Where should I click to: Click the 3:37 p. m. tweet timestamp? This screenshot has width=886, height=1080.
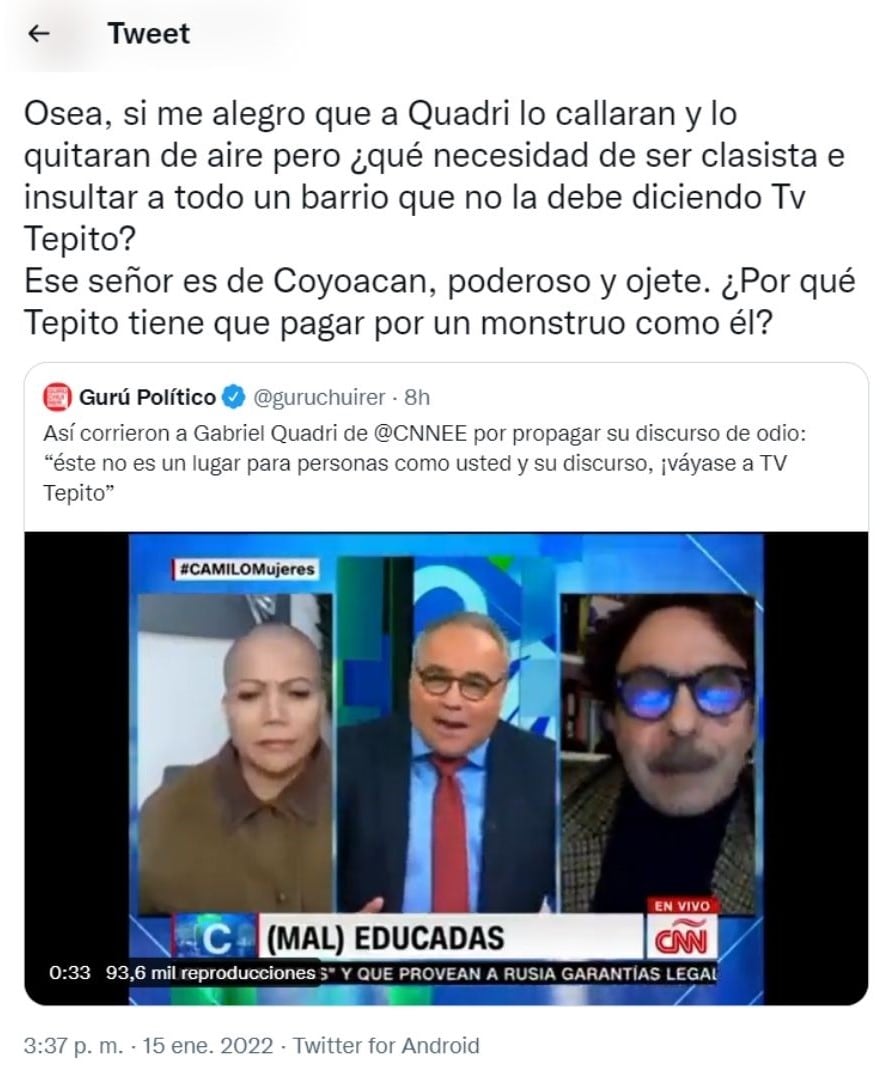74,1046
